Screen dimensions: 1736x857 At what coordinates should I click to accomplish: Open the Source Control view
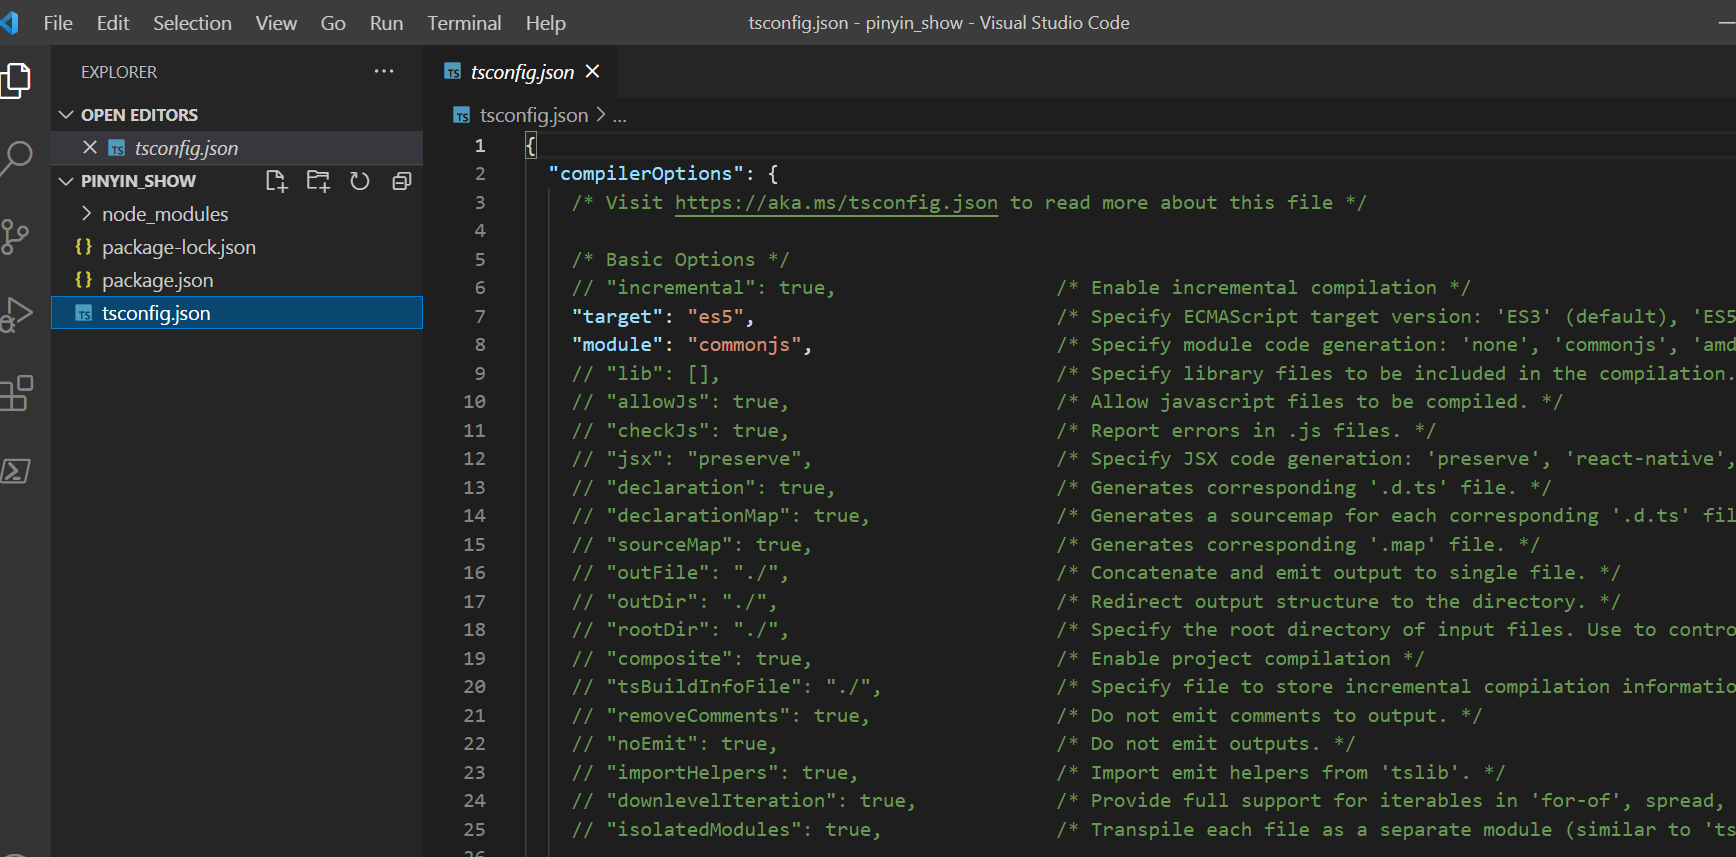point(15,237)
